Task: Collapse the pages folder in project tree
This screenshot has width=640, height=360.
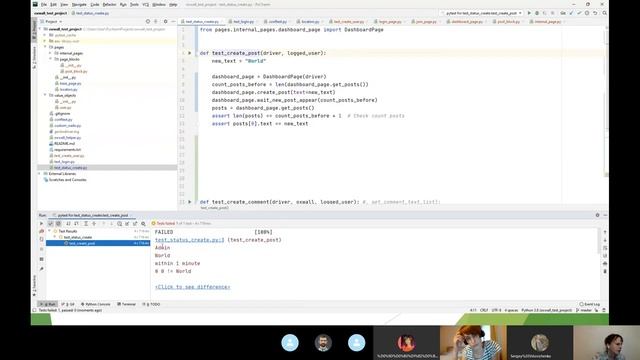Action: (45, 47)
